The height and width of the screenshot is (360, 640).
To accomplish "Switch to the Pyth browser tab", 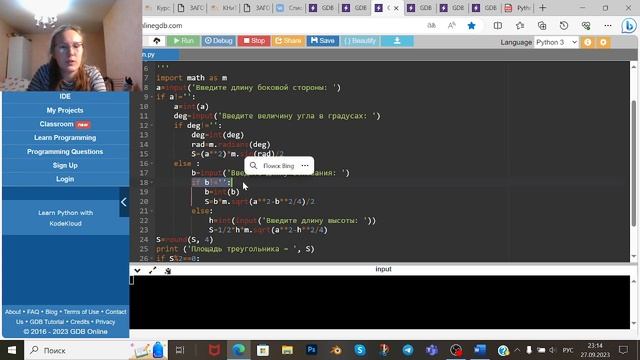I will [518, 8].
